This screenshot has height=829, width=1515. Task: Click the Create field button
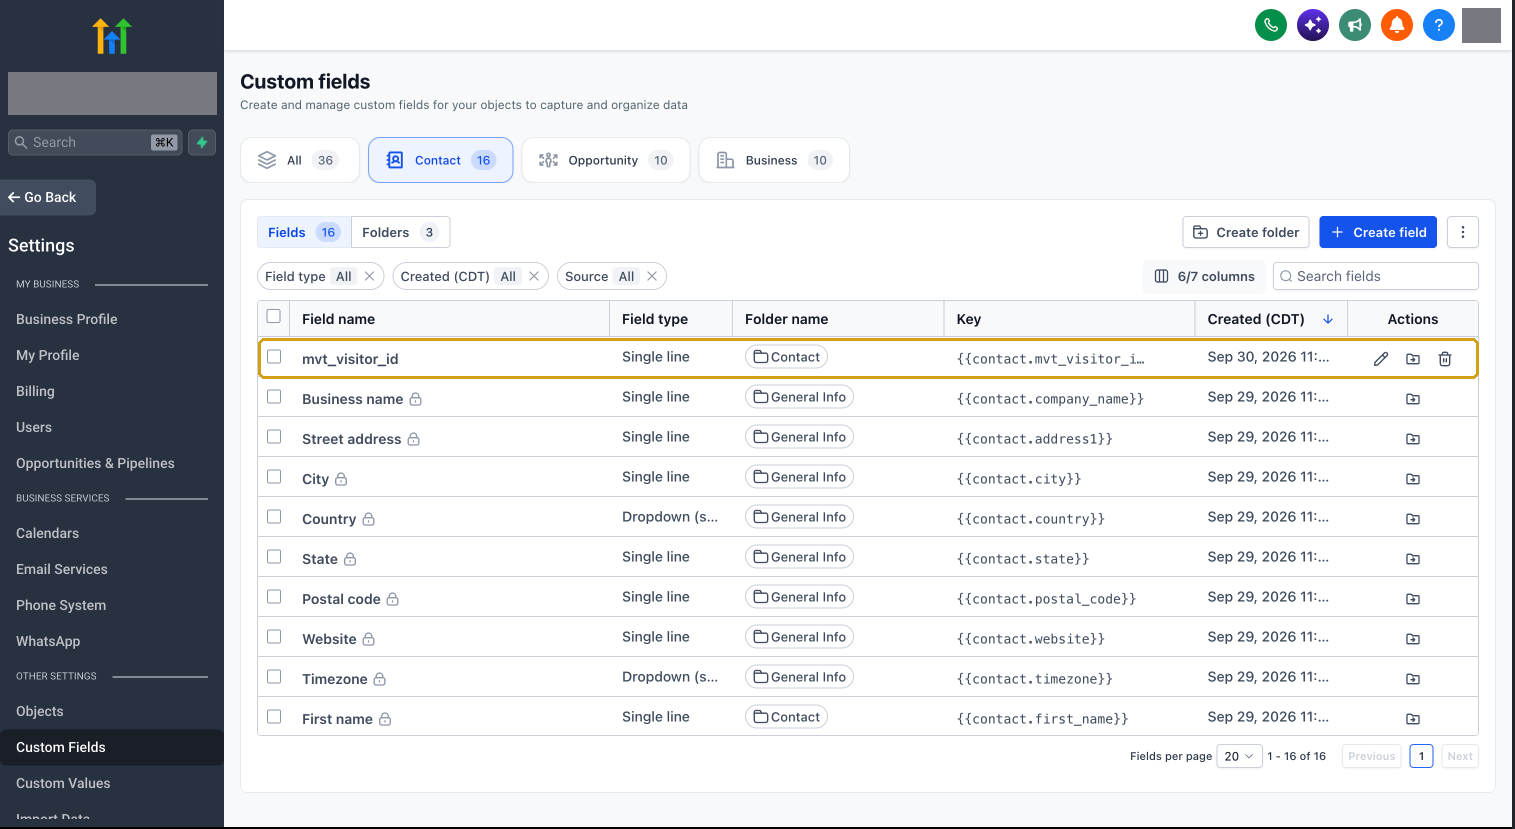[1378, 232]
